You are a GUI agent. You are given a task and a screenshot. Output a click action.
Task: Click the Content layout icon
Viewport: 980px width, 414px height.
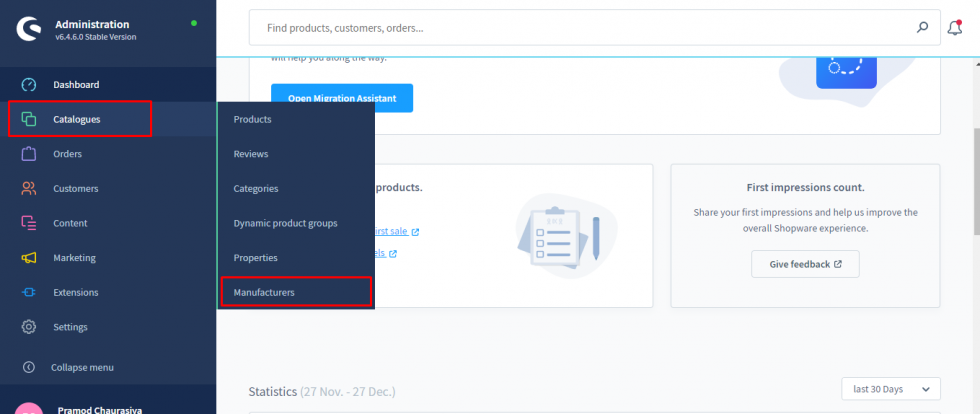[29, 223]
